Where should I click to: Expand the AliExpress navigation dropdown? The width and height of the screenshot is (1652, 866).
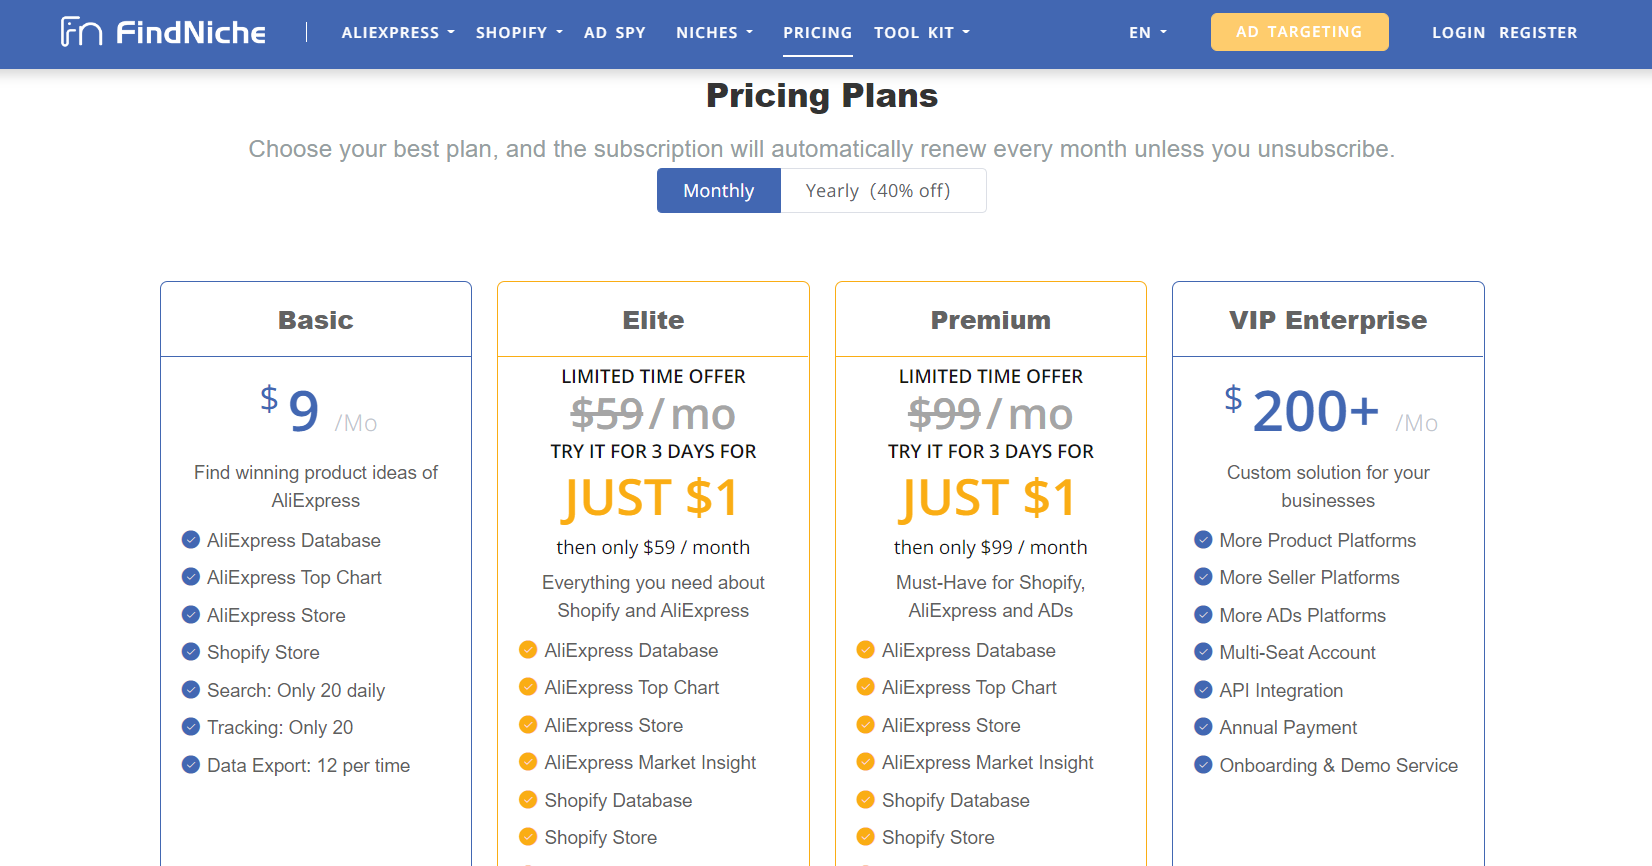(x=397, y=33)
